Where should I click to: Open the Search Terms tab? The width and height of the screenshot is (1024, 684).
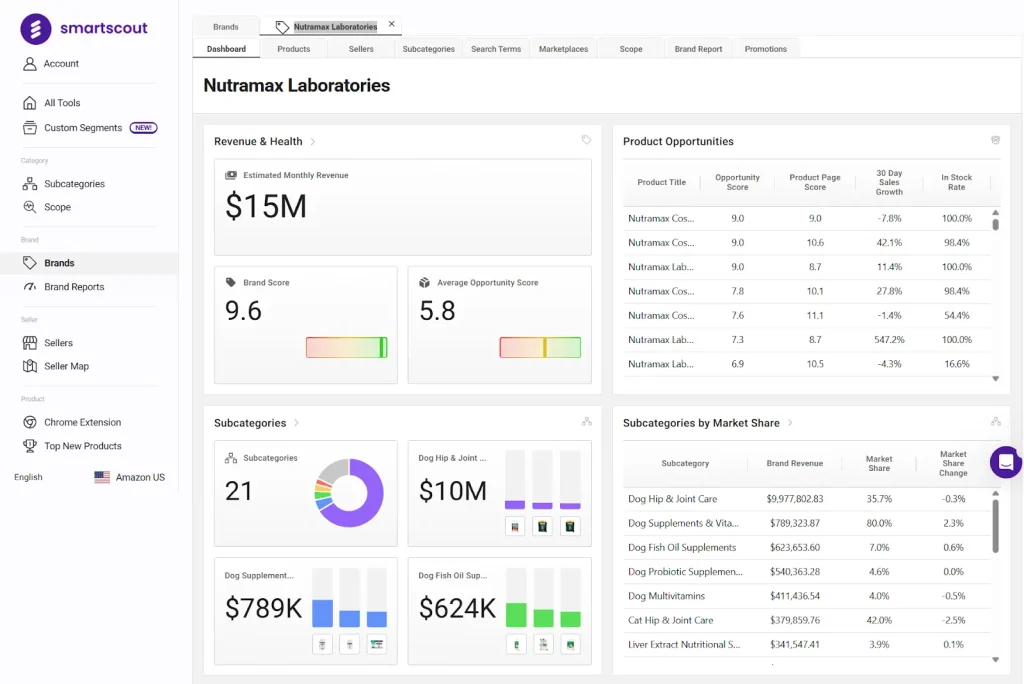click(x=496, y=49)
